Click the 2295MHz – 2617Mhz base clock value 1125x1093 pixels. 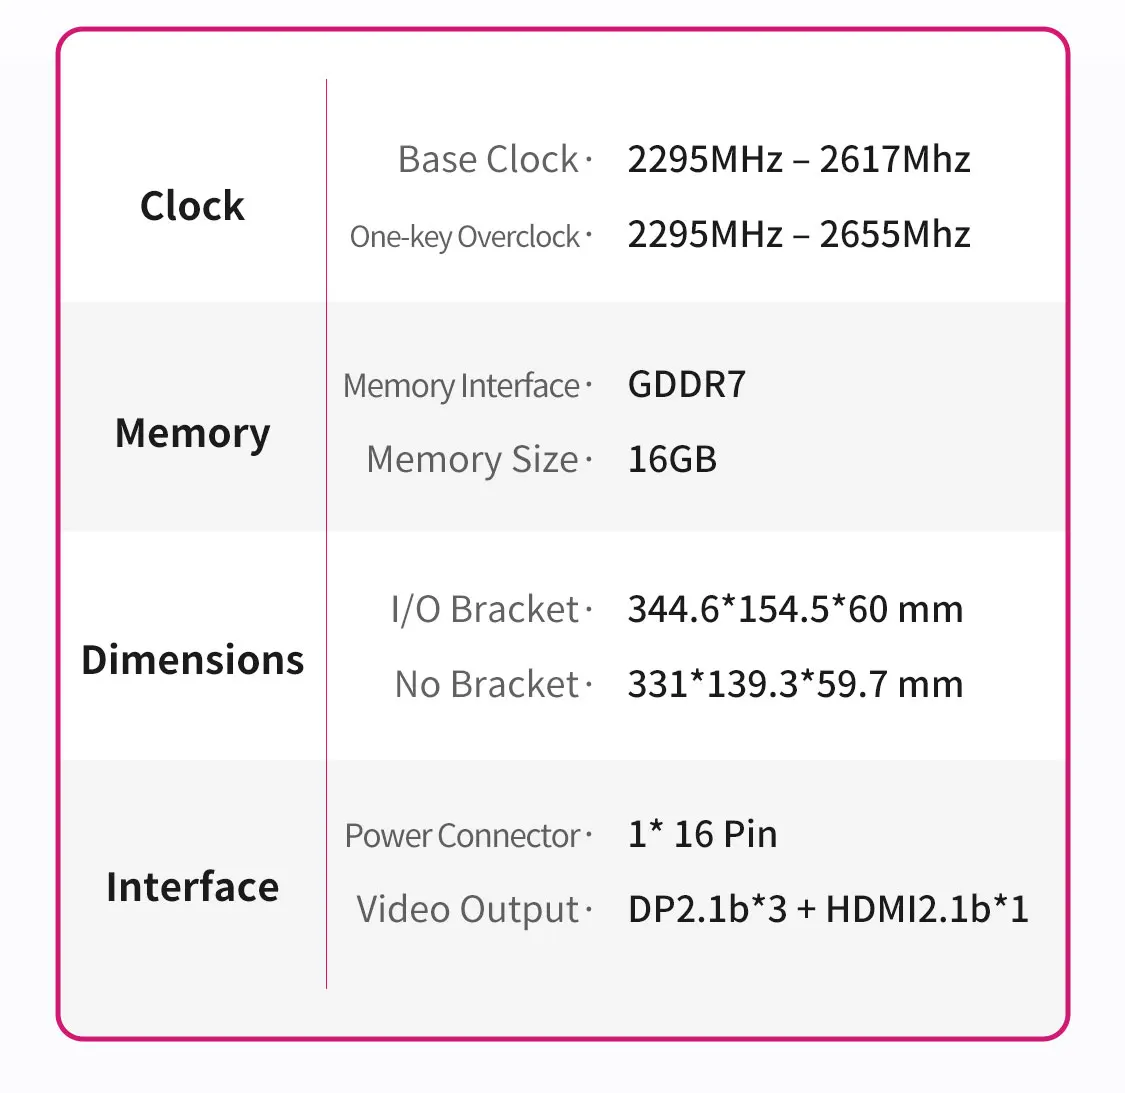(x=798, y=159)
